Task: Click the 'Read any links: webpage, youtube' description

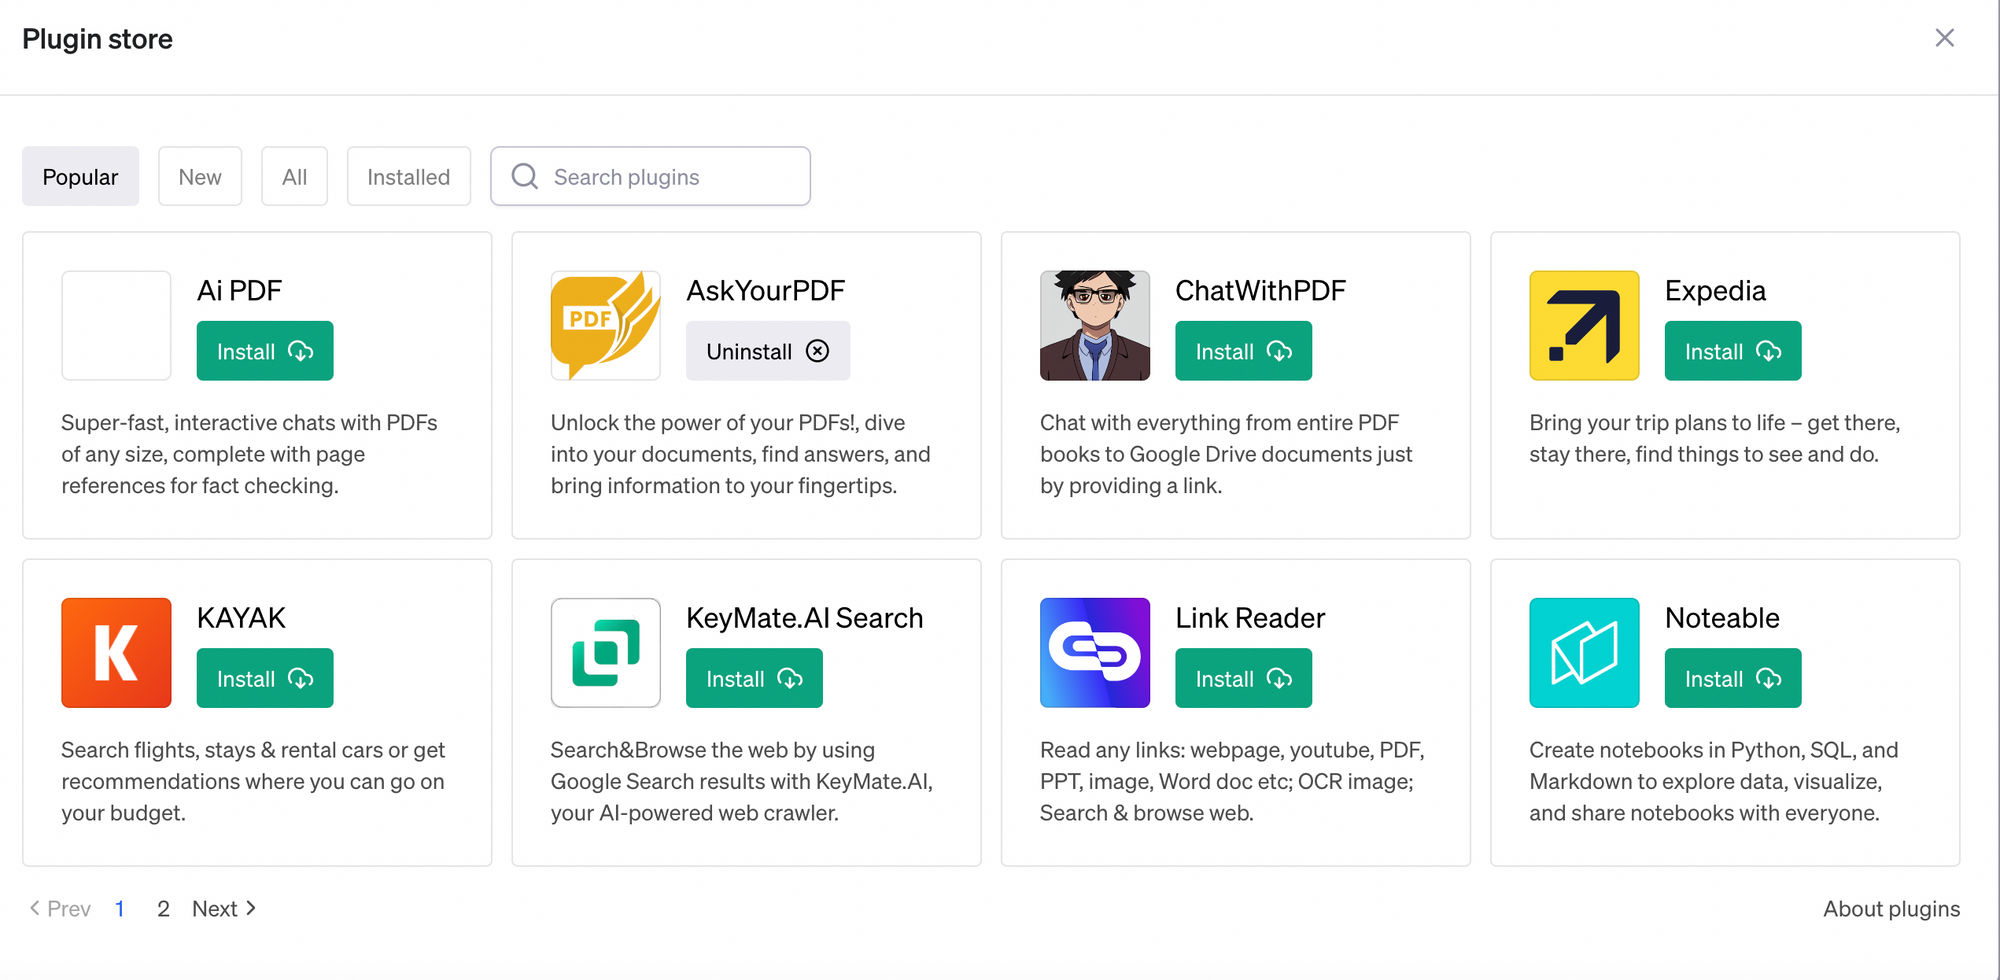Action: tap(1232, 781)
